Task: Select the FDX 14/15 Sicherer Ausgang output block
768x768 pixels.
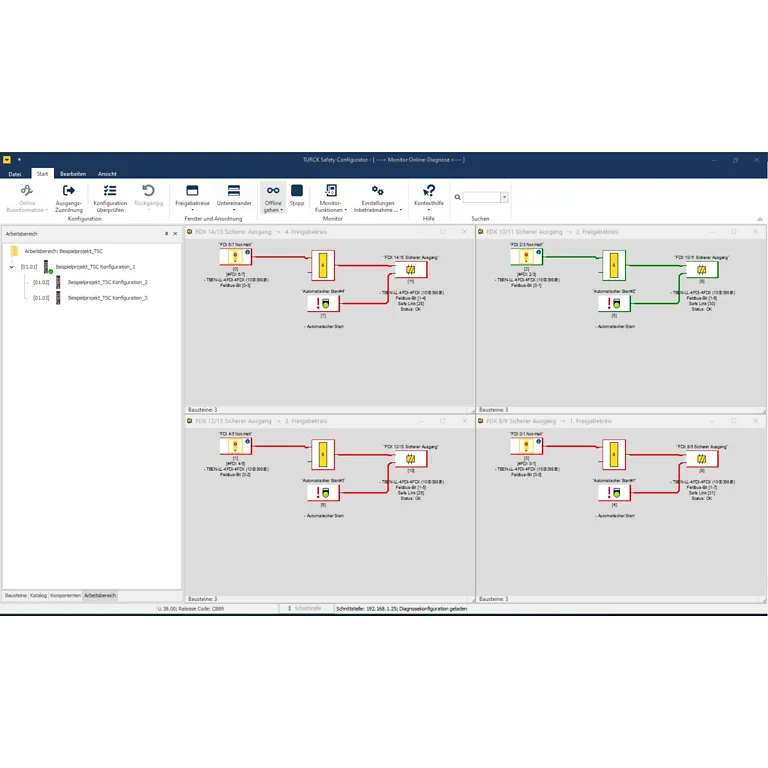Action: [x=411, y=269]
